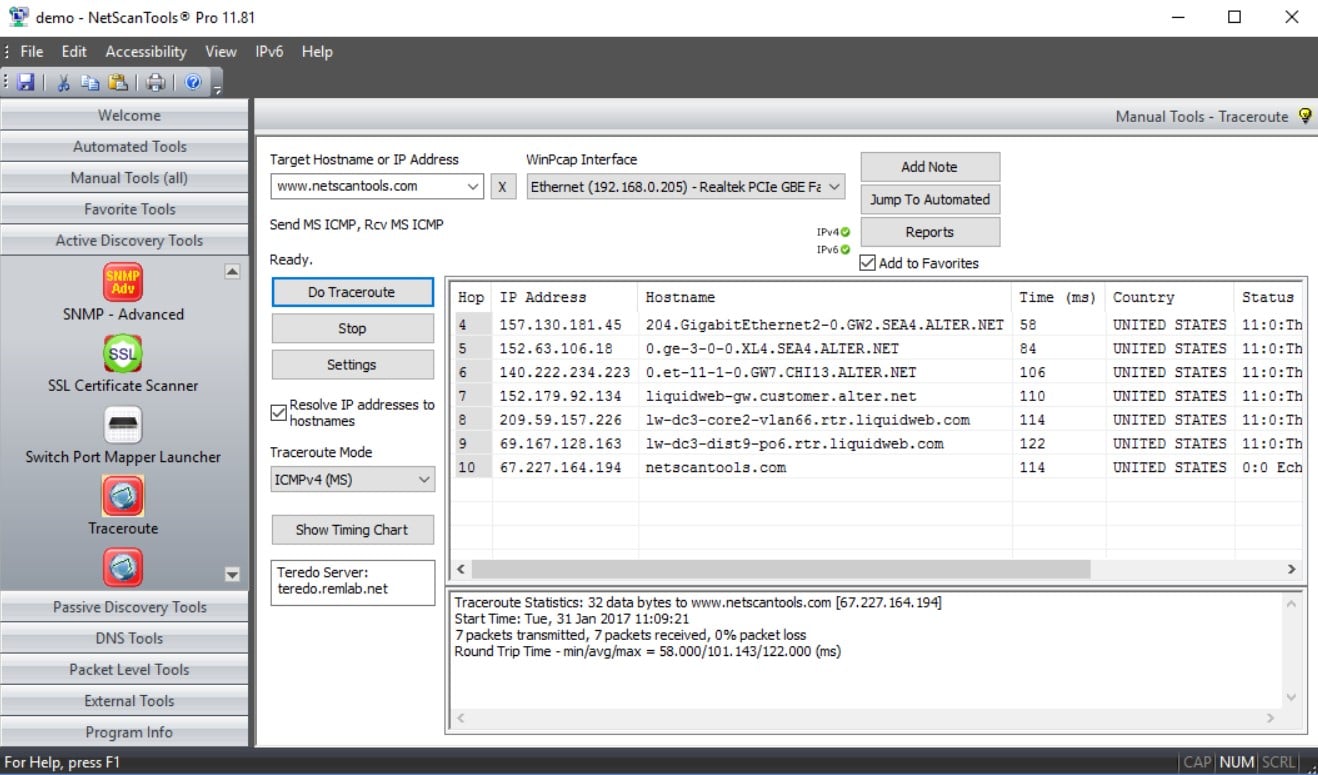Expand the External Tools section
The image size is (1318, 775).
pos(124,701)
